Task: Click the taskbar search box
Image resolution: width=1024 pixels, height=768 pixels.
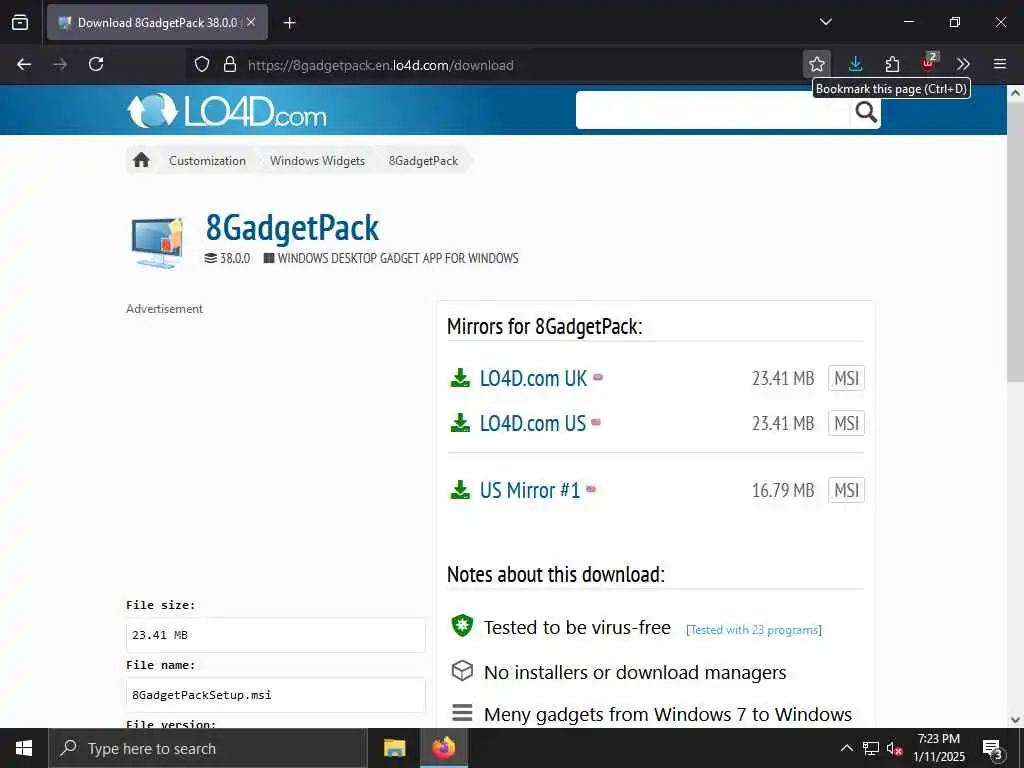Action: point(208,748)
